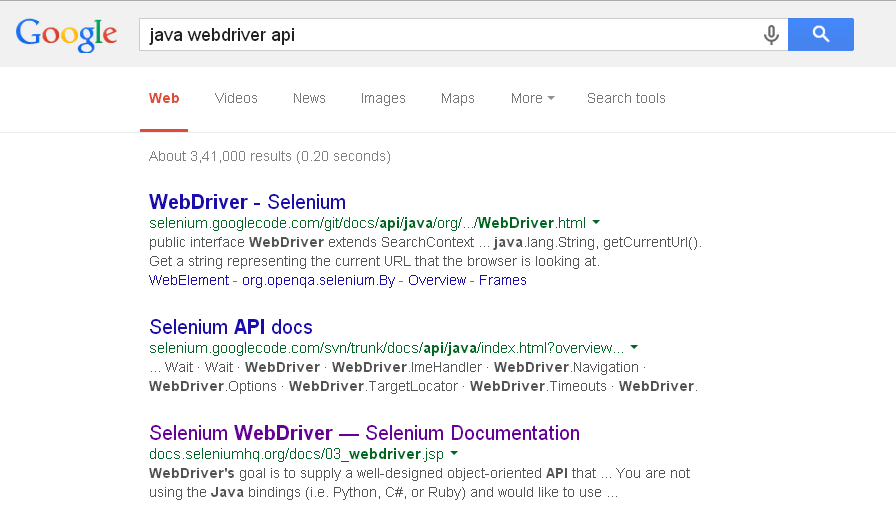Click snippet line 'using the Java bindings'
896x516 pixels.
[x=383, y=493]
